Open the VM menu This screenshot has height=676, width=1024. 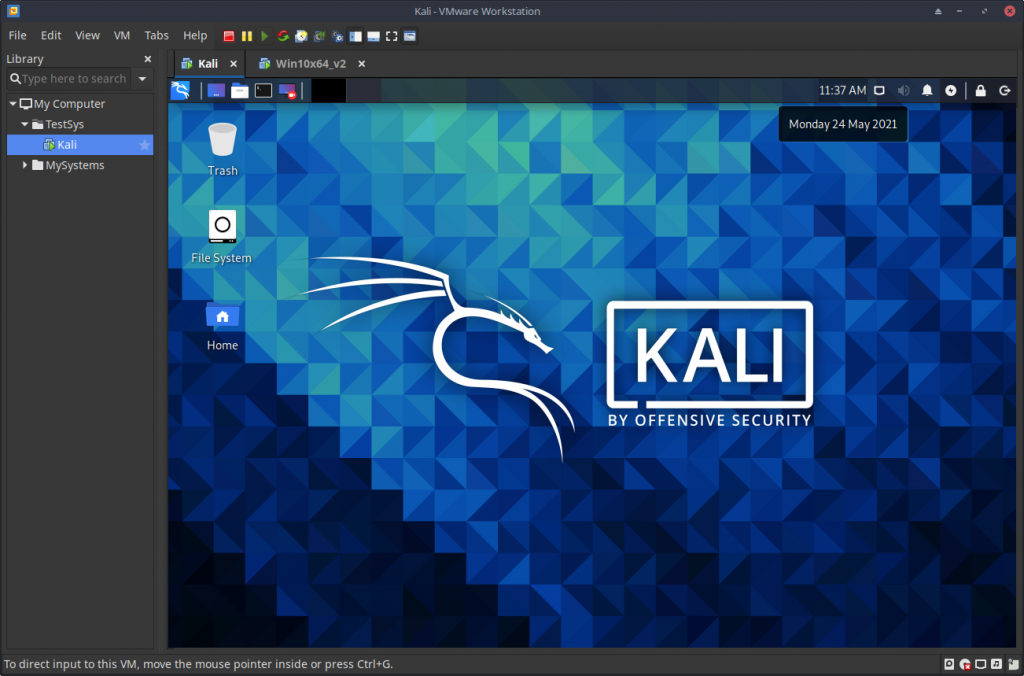(122, 35)
